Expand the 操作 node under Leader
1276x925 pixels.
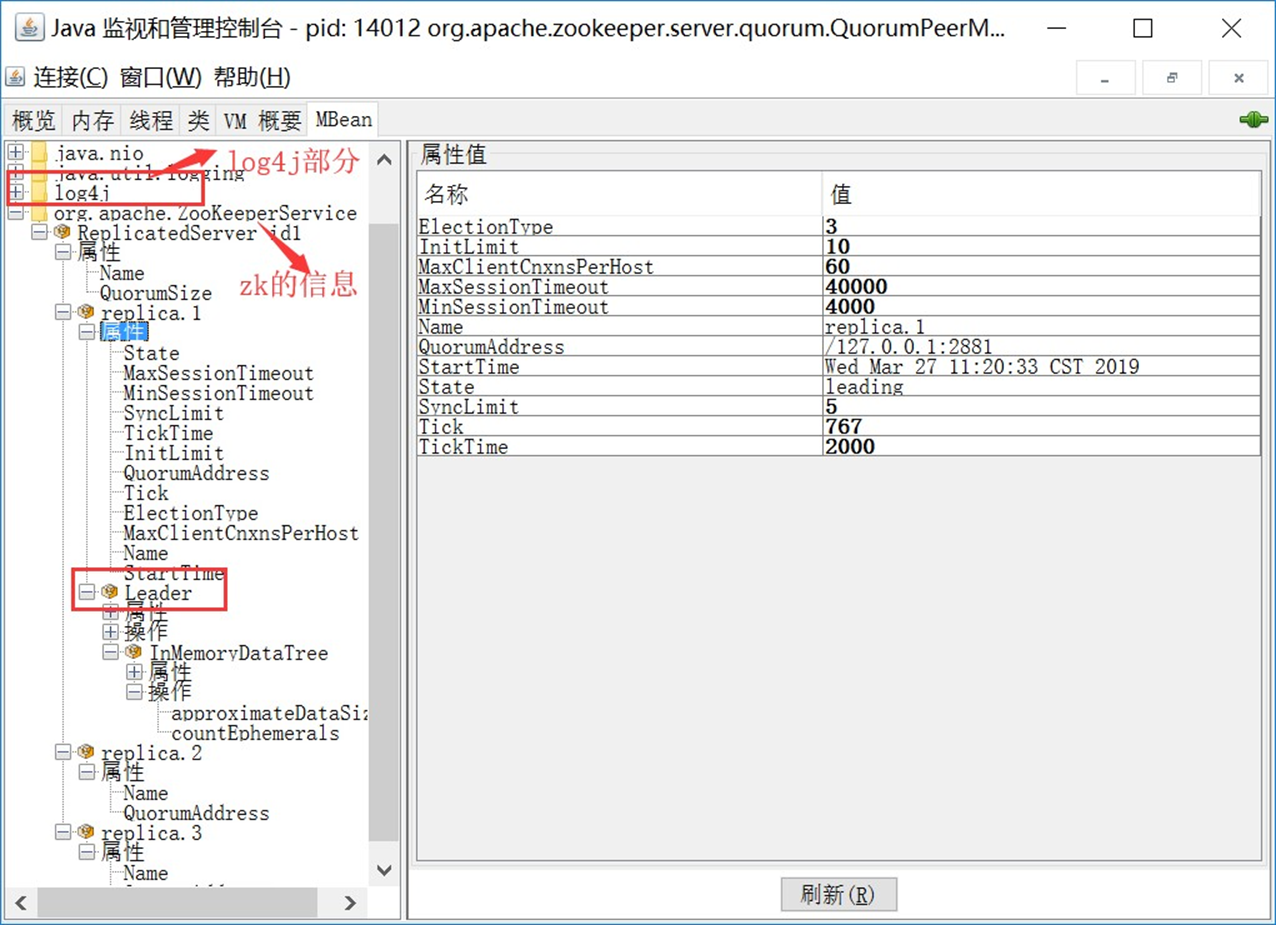pyautogui.click(x=111, y=632)
